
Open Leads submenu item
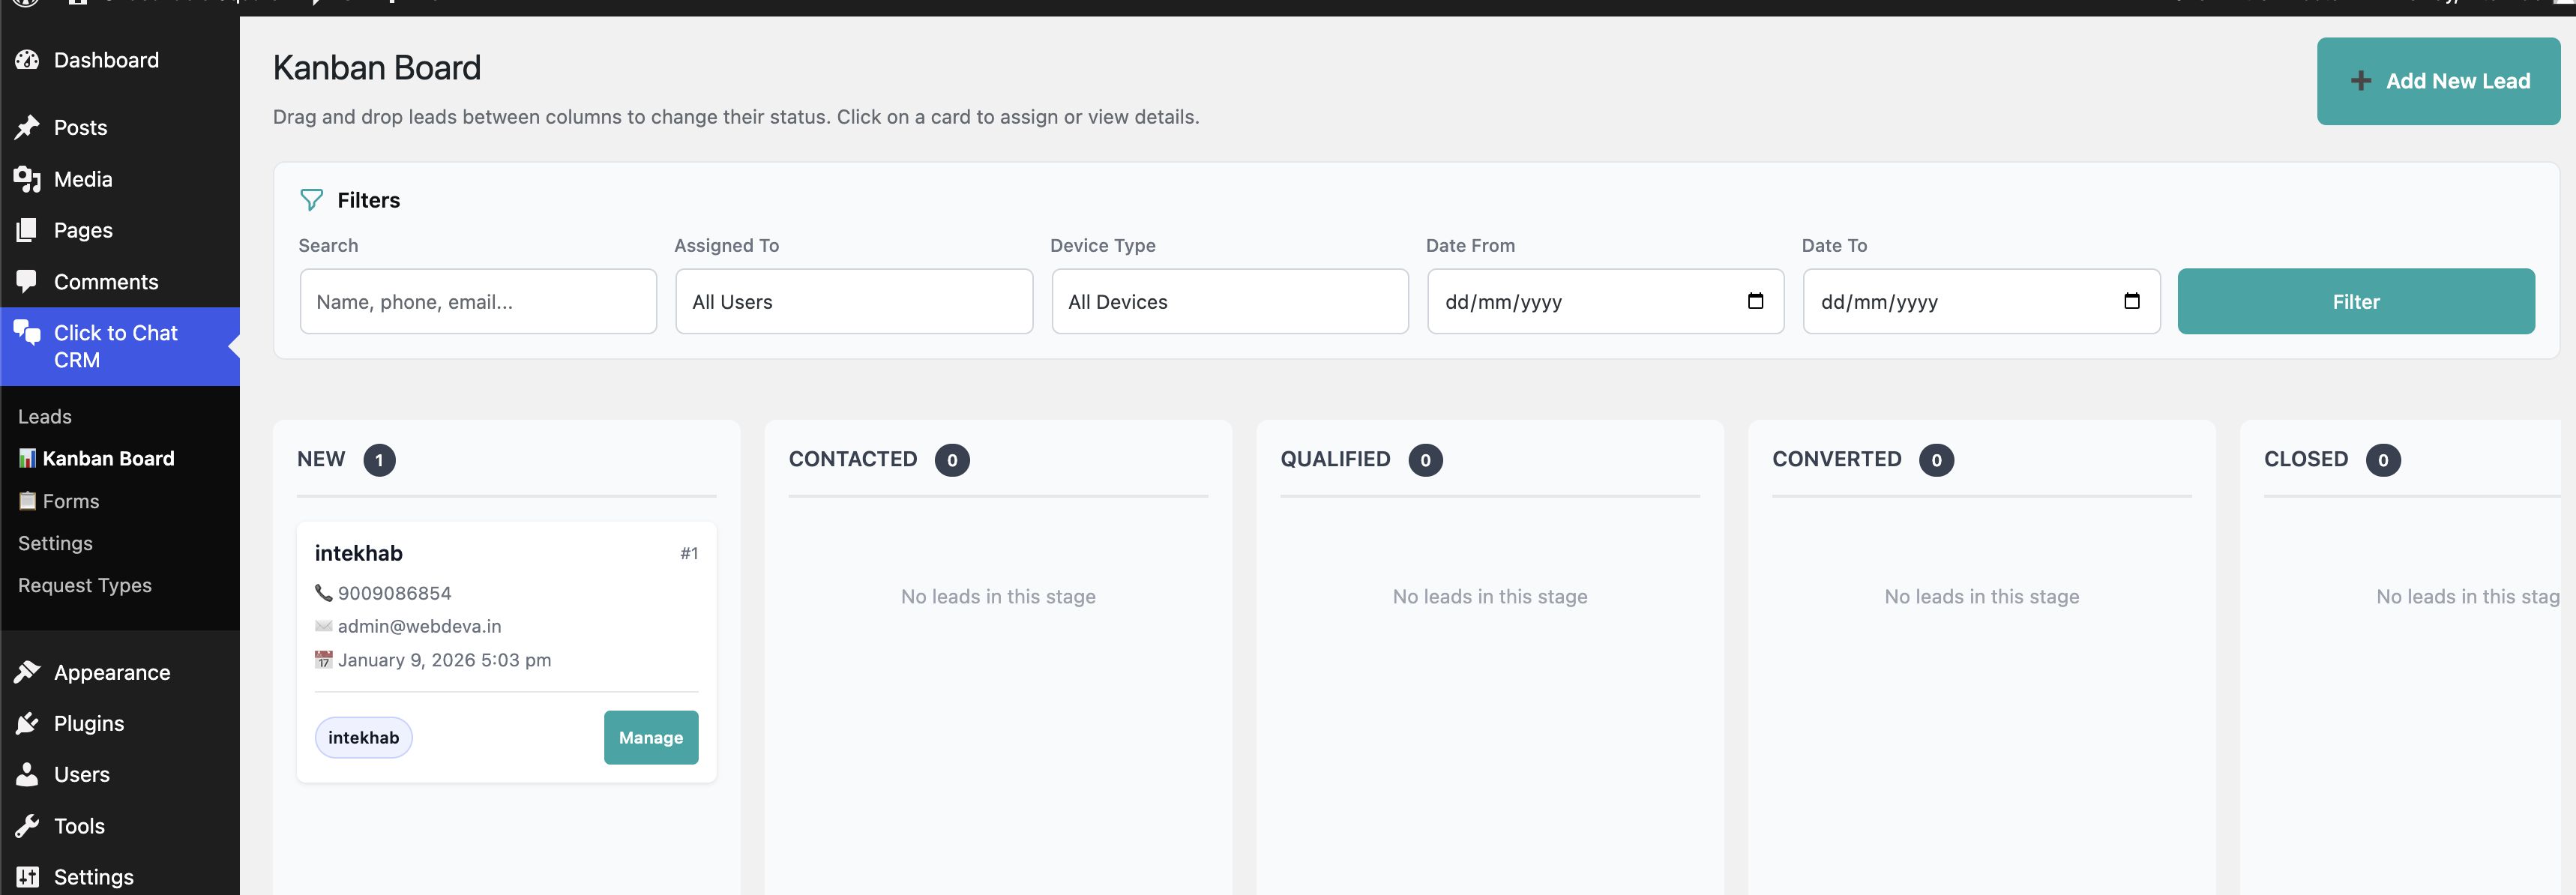[45, 416]
